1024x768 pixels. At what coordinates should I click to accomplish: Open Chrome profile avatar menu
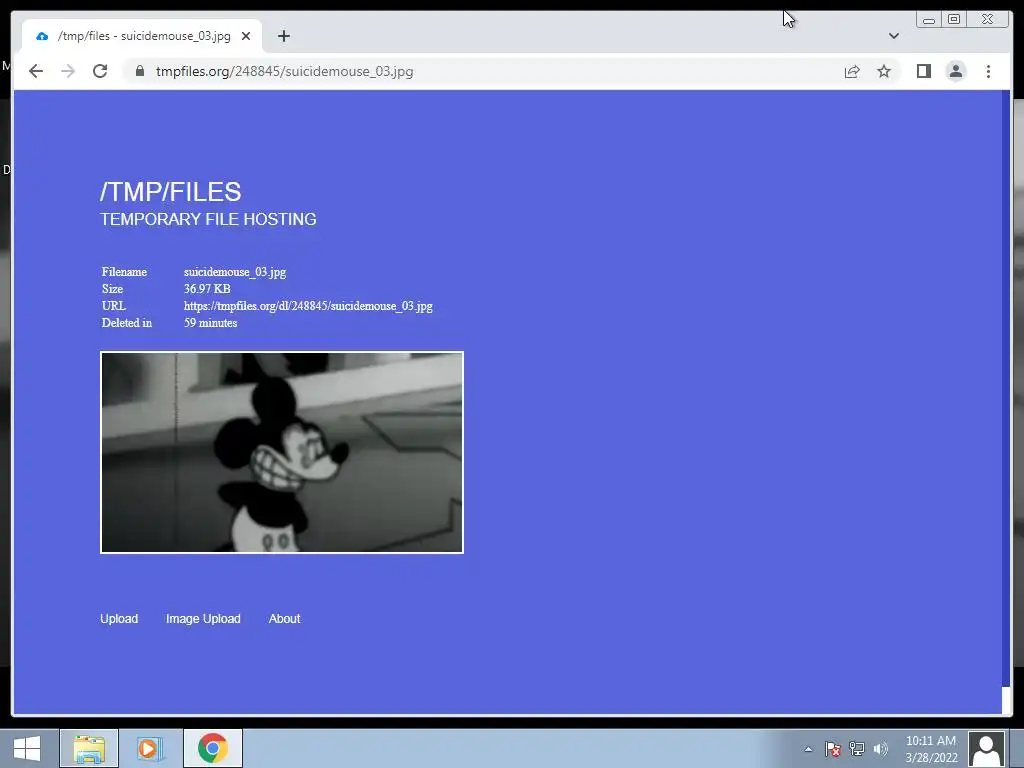[x=955, y=71]
